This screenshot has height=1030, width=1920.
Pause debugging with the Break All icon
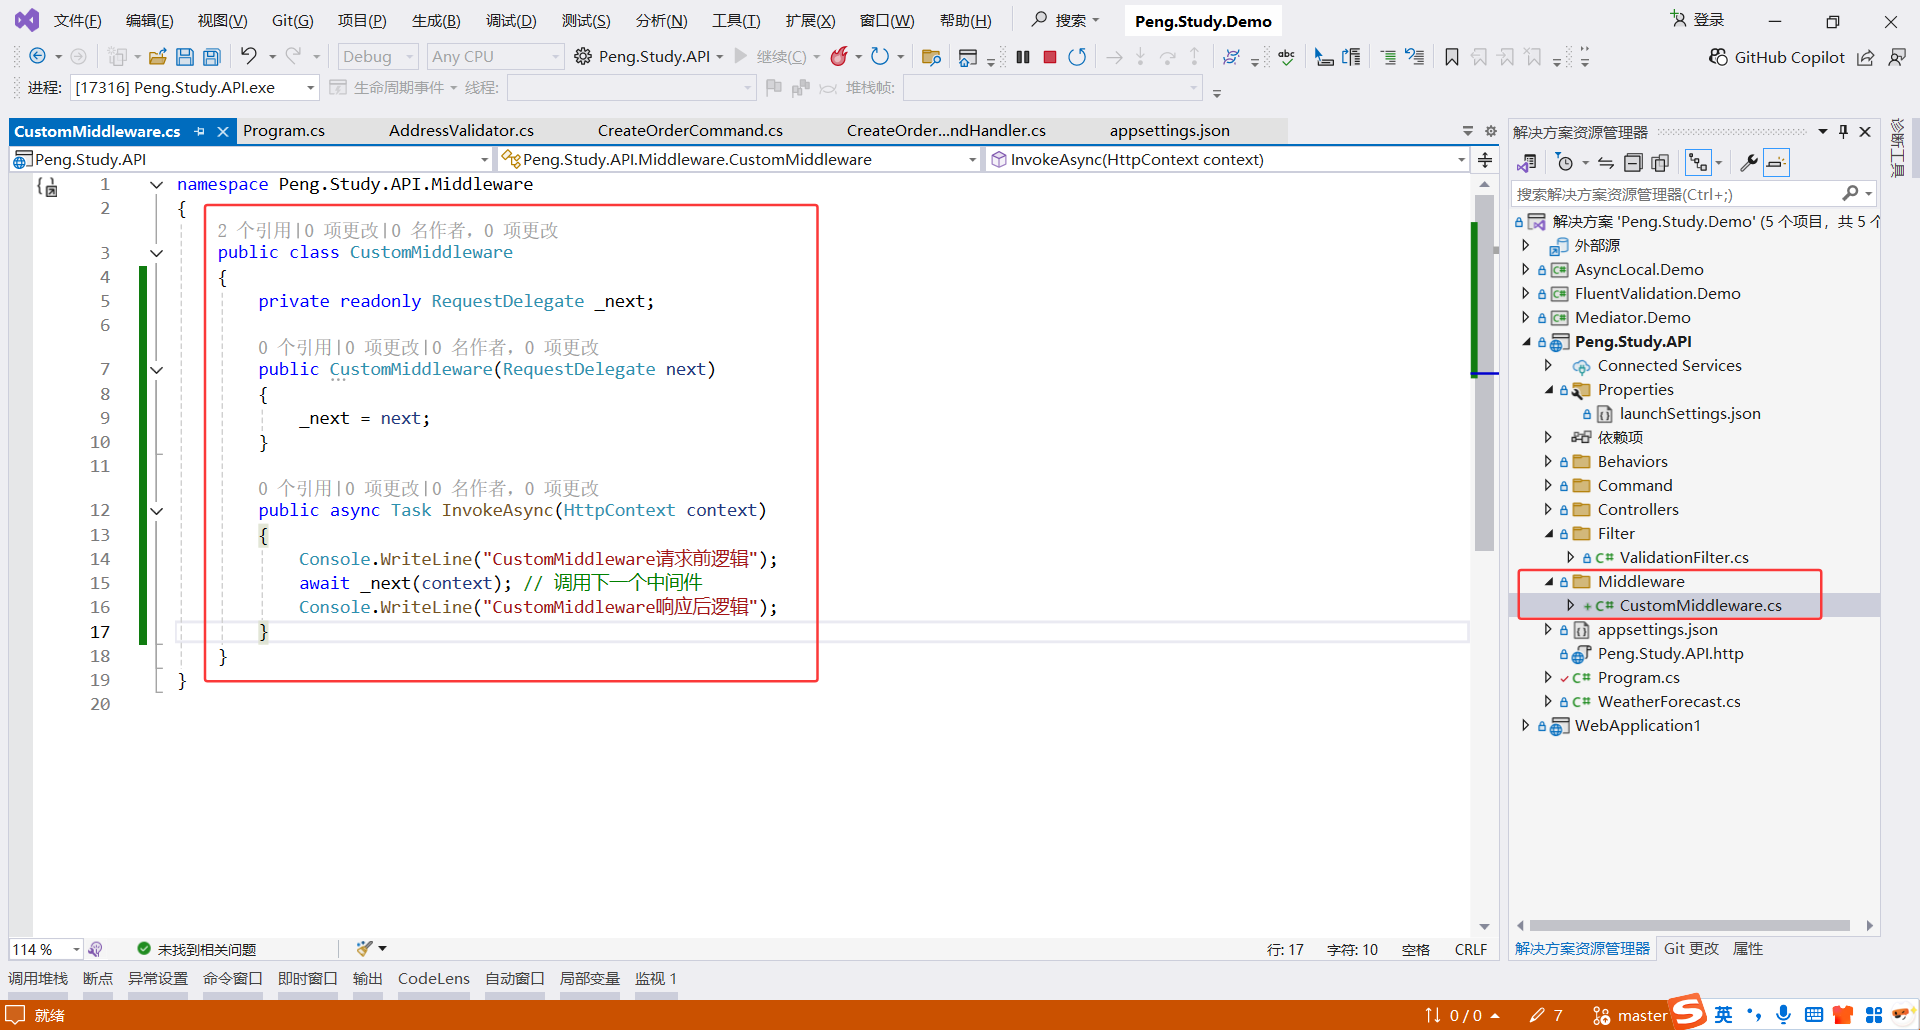(1022, 57)
